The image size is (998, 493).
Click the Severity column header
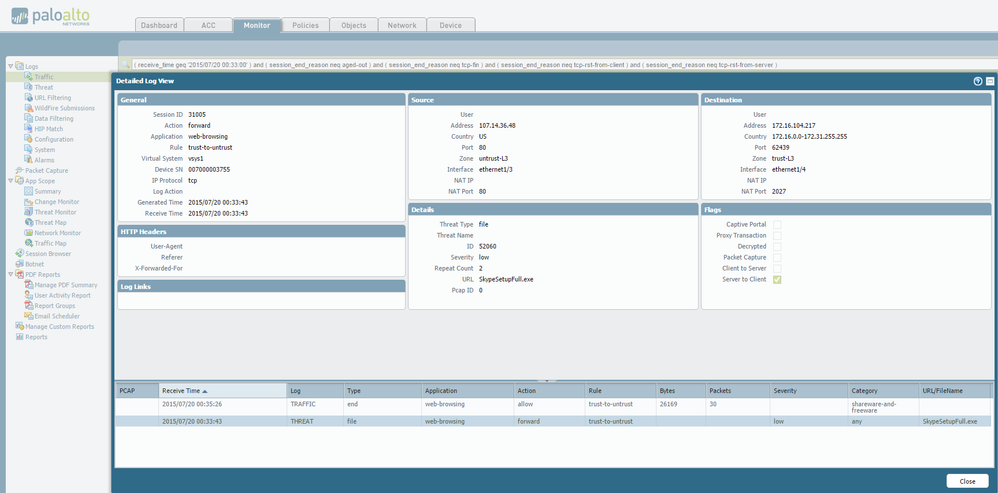pos(809,391)
